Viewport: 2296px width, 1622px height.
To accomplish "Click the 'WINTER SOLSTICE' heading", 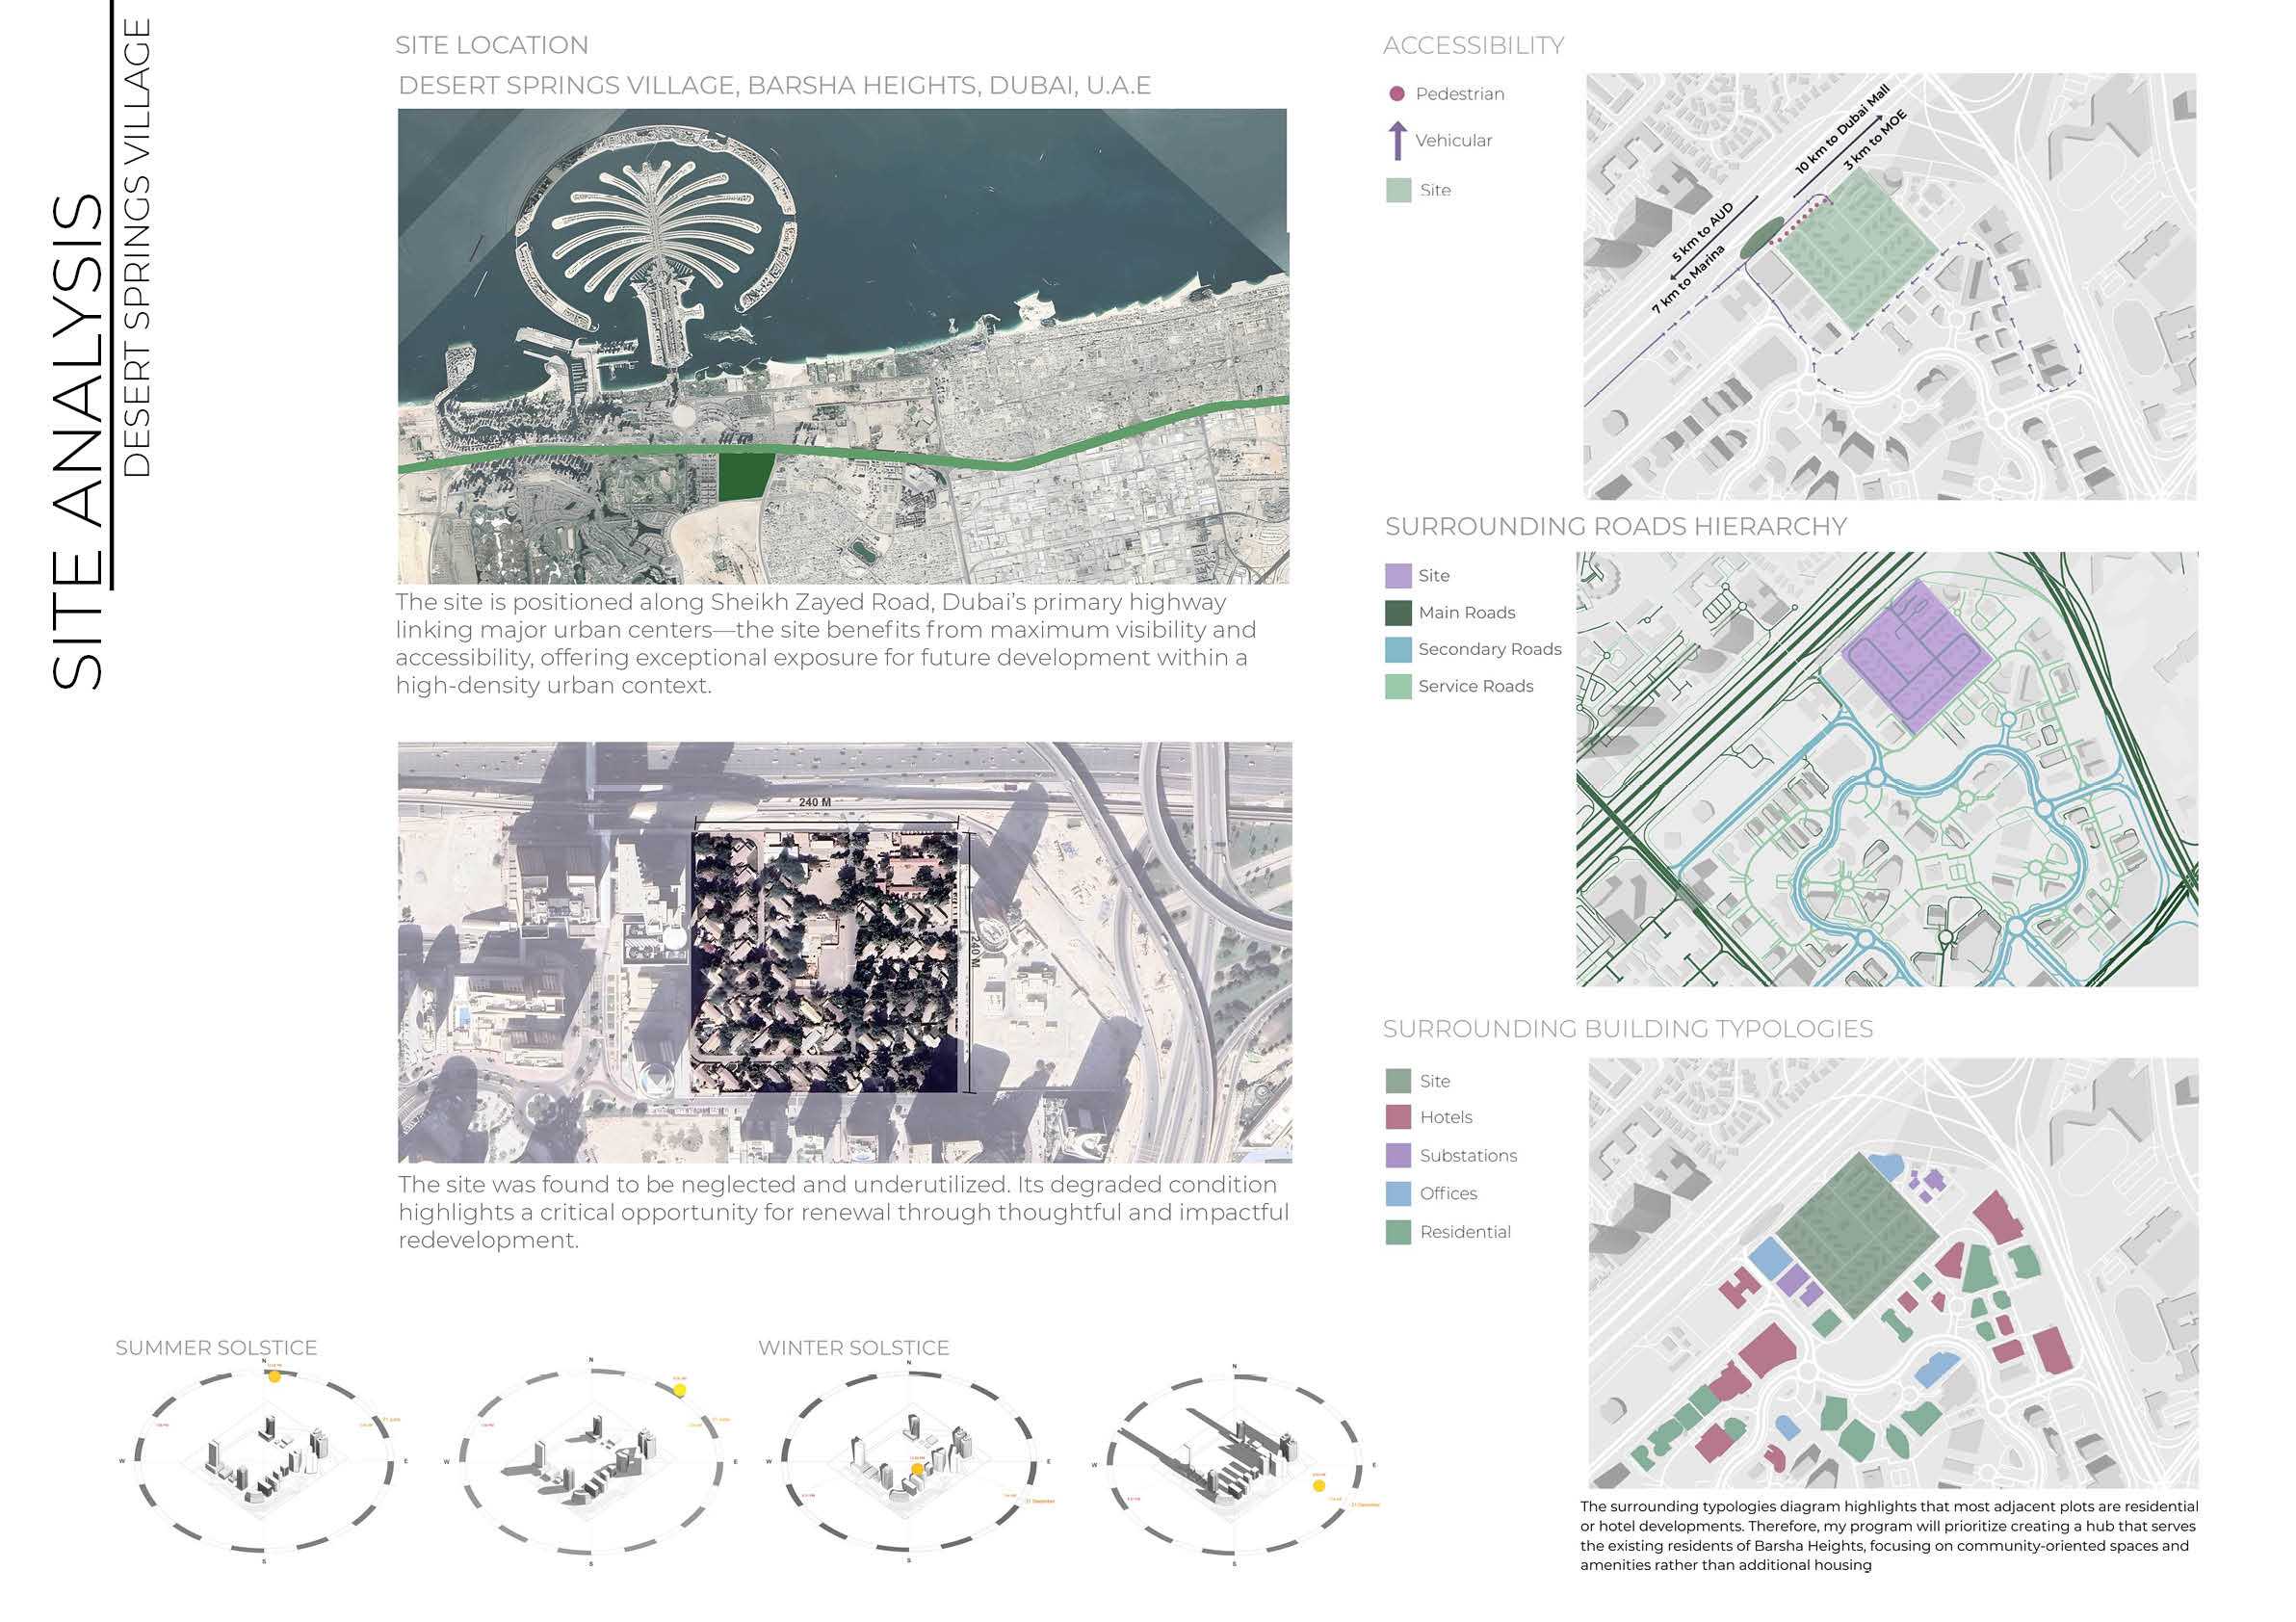I will tap(853, 1348).
